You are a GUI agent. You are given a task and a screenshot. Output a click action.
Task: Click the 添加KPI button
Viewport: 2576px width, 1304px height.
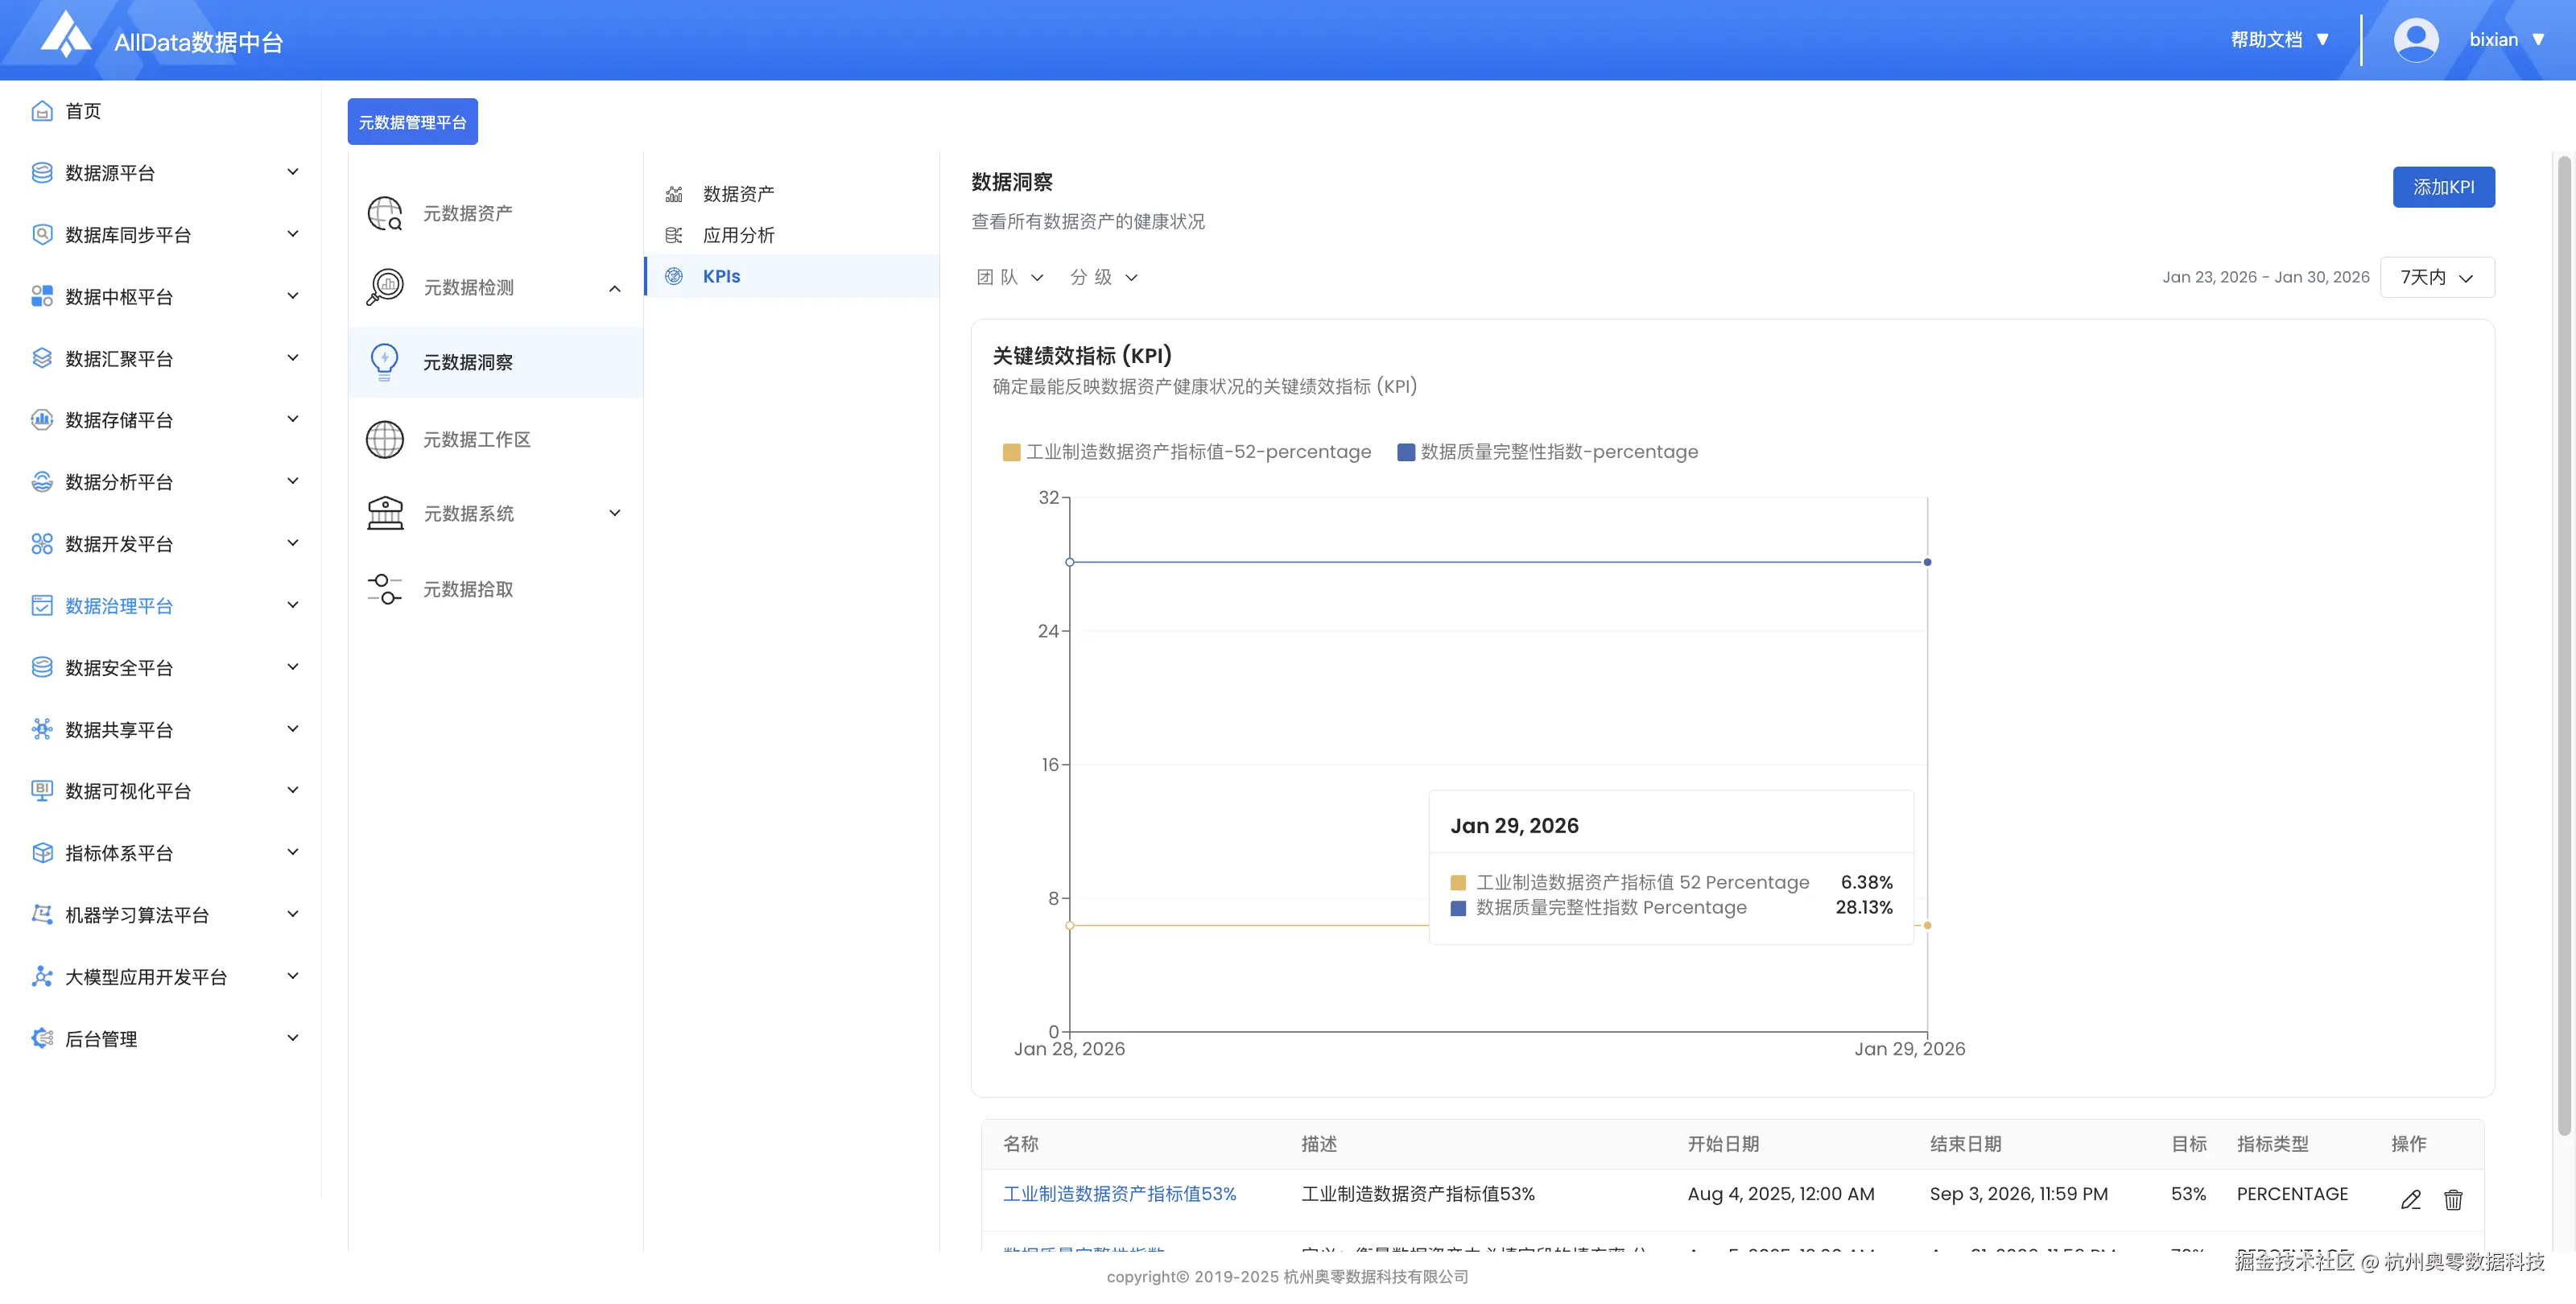[x=2443, y=187]
